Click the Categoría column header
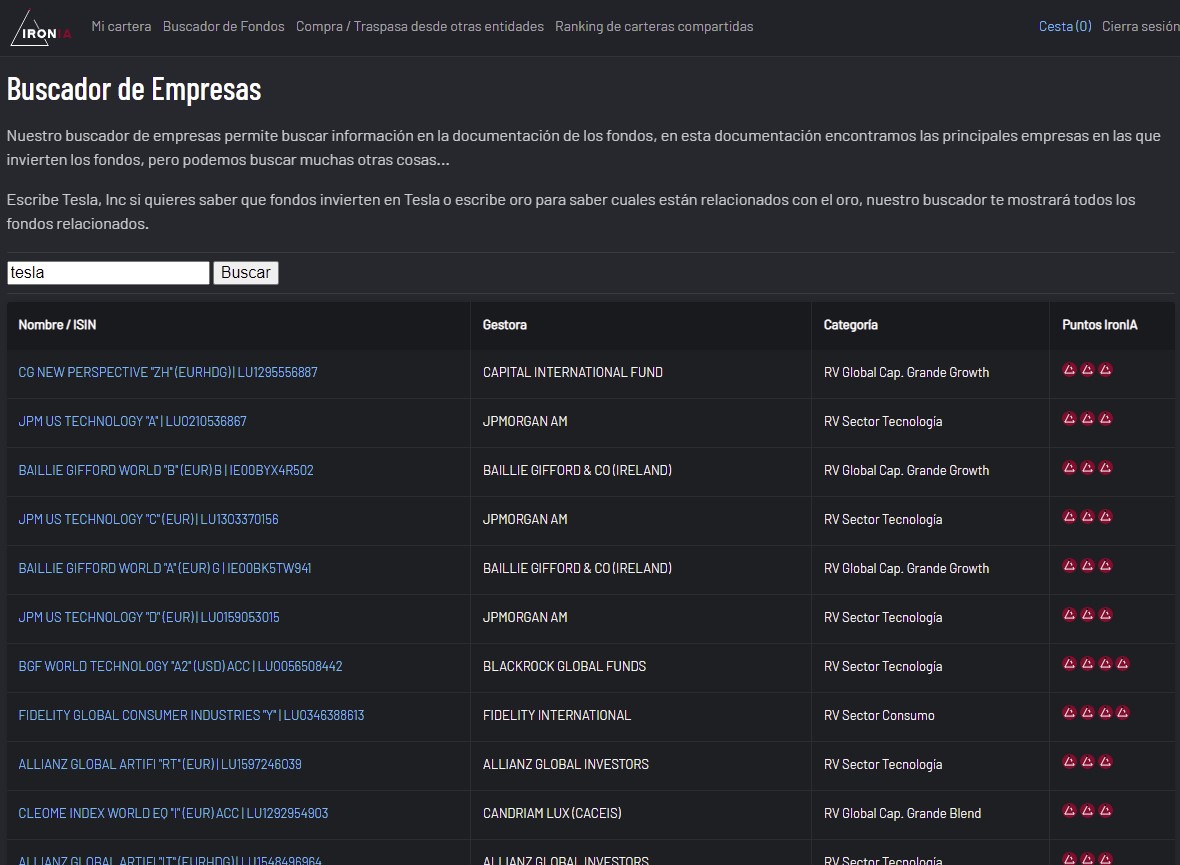Screen dimensions: 1180x865 pyautogui.click(x=850, y=324)
